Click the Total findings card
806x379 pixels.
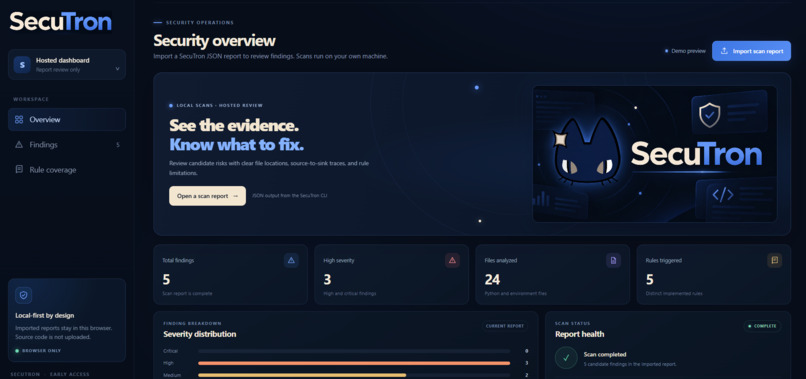click(x=230, y=275)
